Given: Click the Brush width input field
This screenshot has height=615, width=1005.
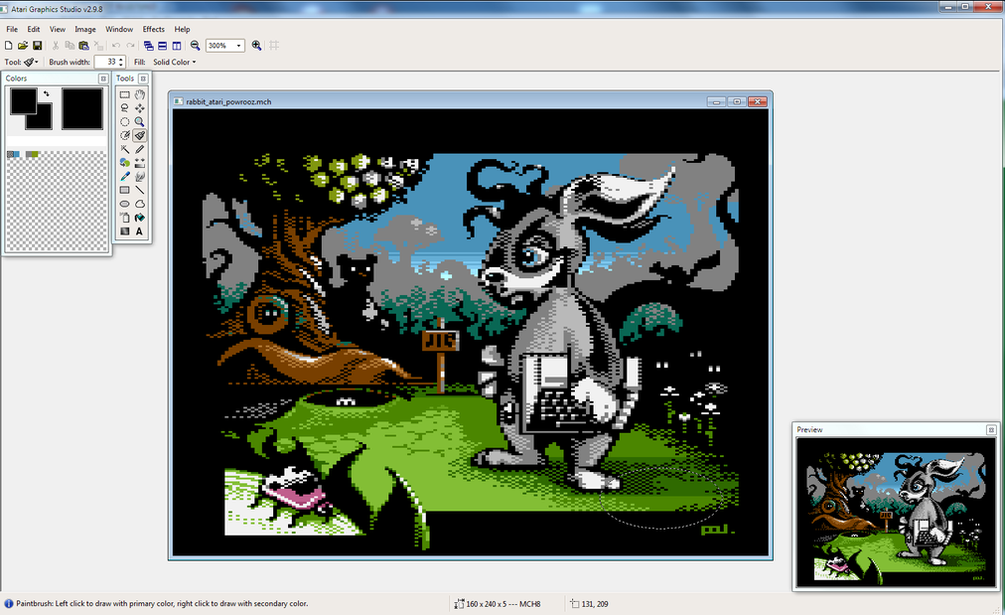Looking at the screenshot, I should 105,62.
